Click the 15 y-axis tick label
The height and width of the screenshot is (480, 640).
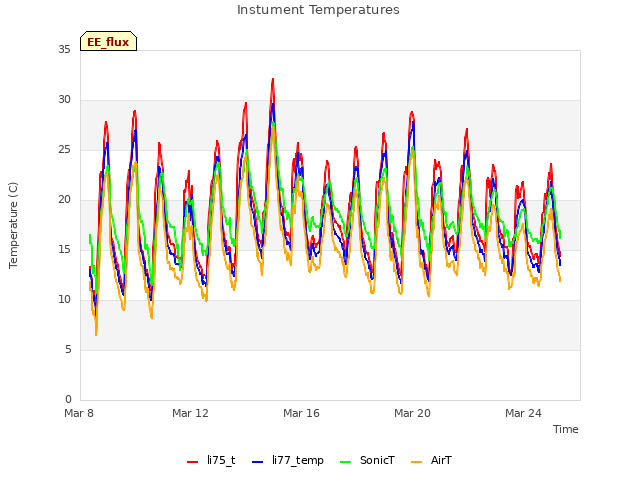pyautogui.click(x=64, y=249)
